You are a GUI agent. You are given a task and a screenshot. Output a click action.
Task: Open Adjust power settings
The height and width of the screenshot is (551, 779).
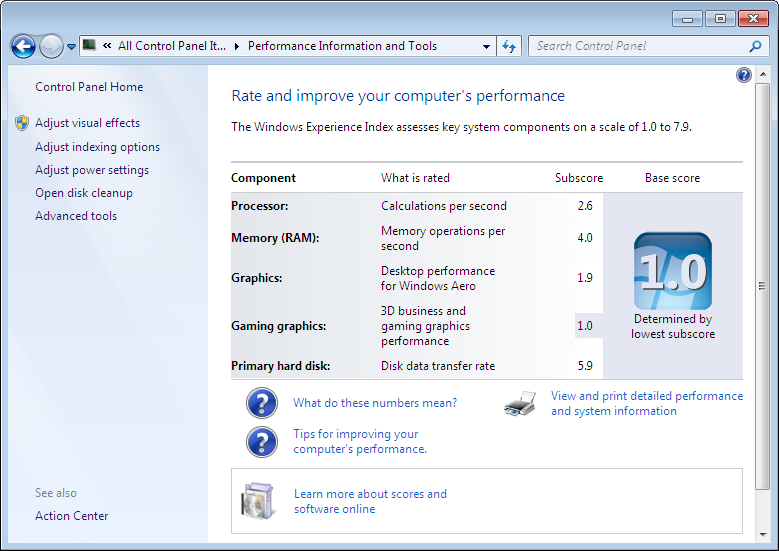coord(92,170)
